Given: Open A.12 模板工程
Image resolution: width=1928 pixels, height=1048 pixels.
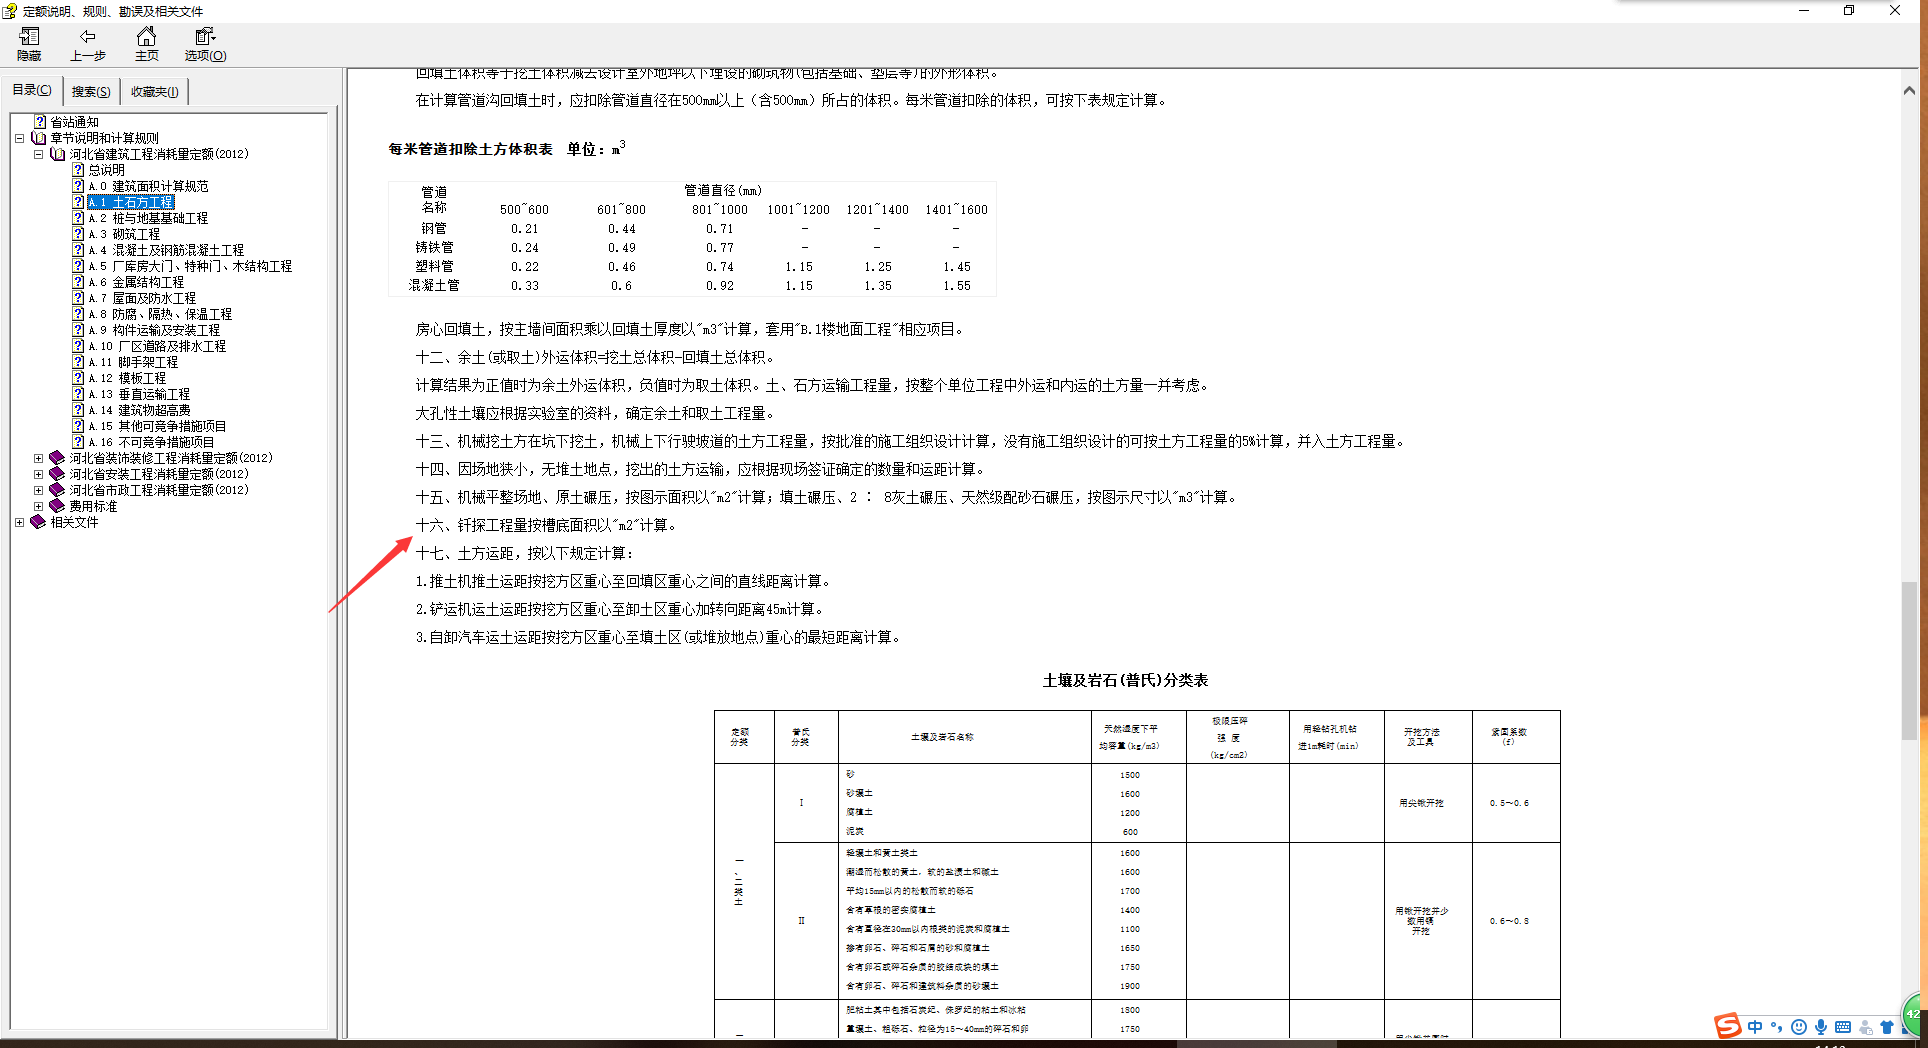Looking at the screenshot, I should [x=127, y=378].
